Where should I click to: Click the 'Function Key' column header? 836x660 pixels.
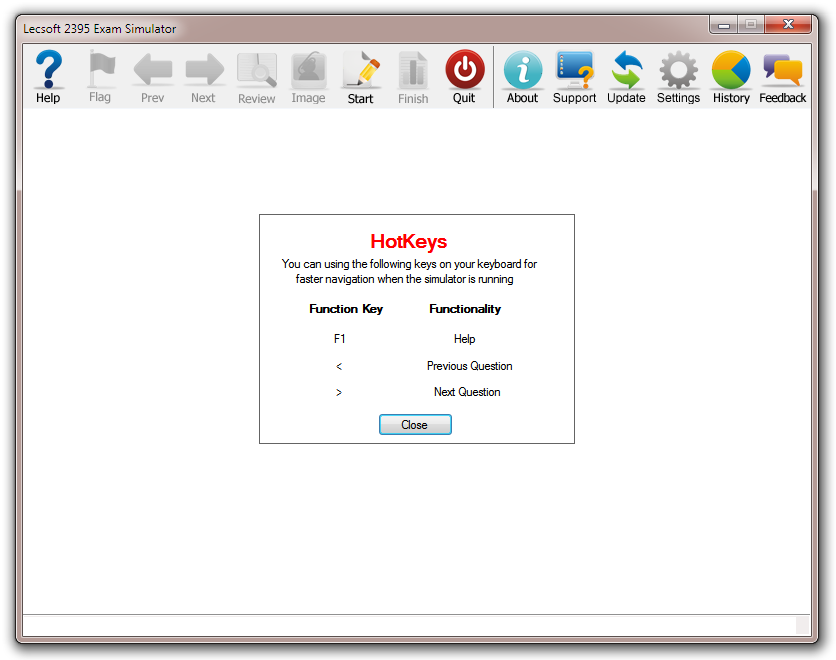346,309
